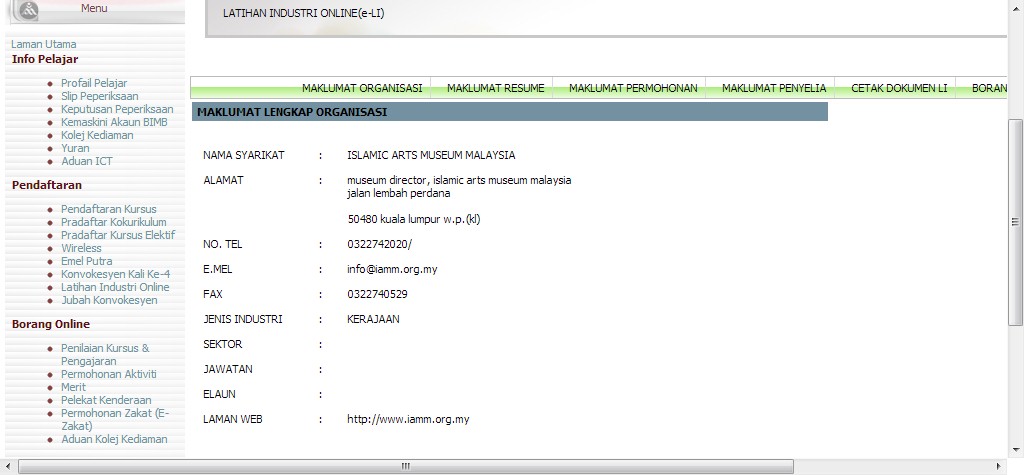Viewport: 1024px width, 475px height.
Task: Click the Borang Online section heading
Action: (x=51, y=325)
